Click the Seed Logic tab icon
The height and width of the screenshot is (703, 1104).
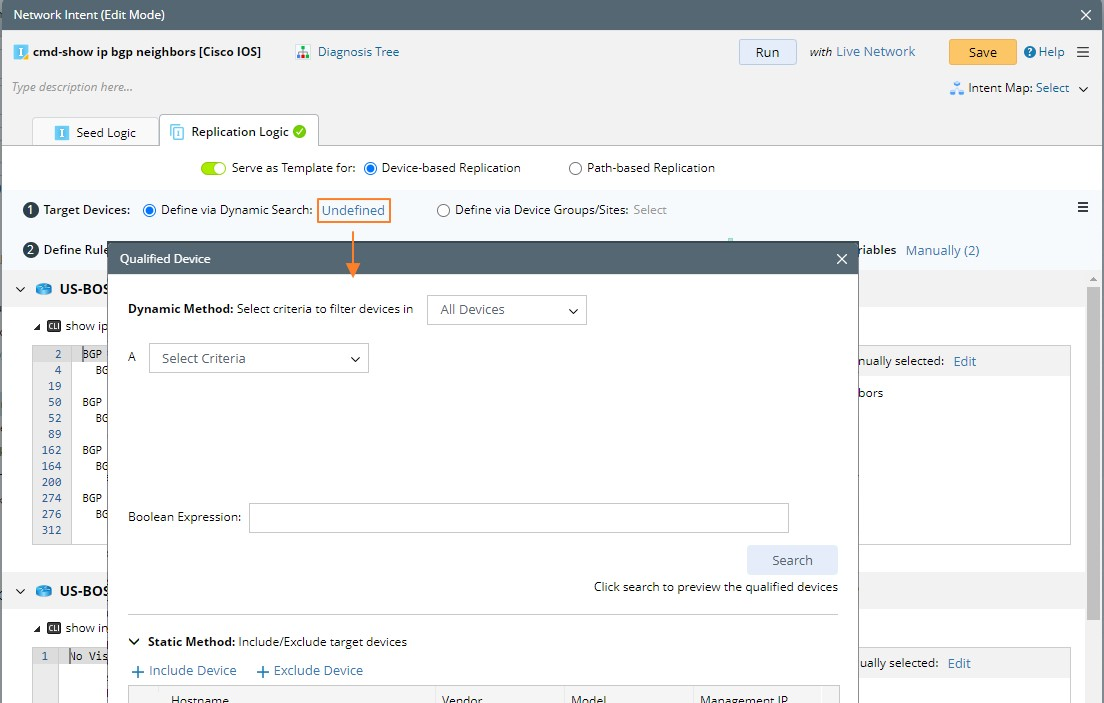click(62, 133)
